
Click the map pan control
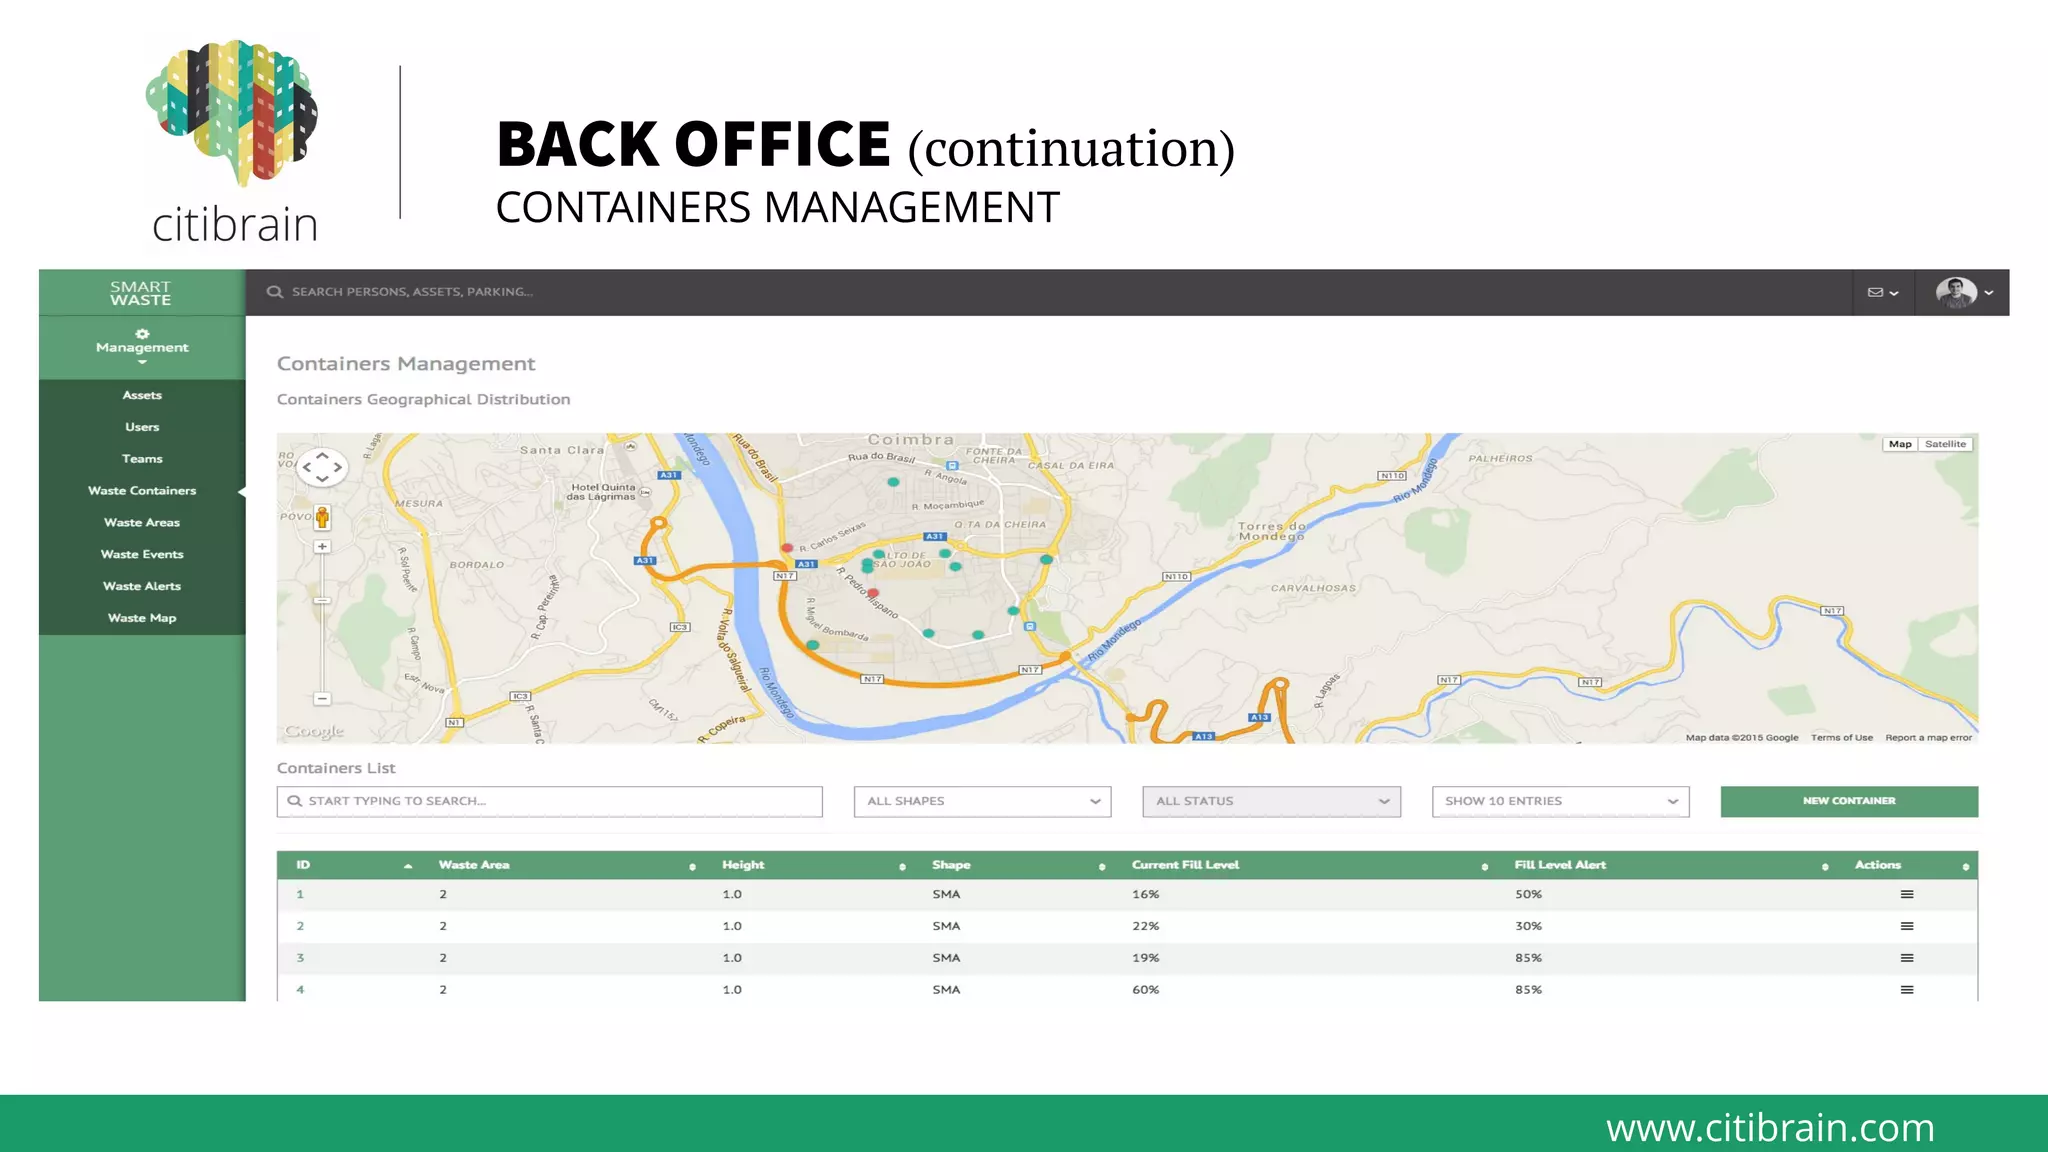pyautogui.click(x=322, y=467)
